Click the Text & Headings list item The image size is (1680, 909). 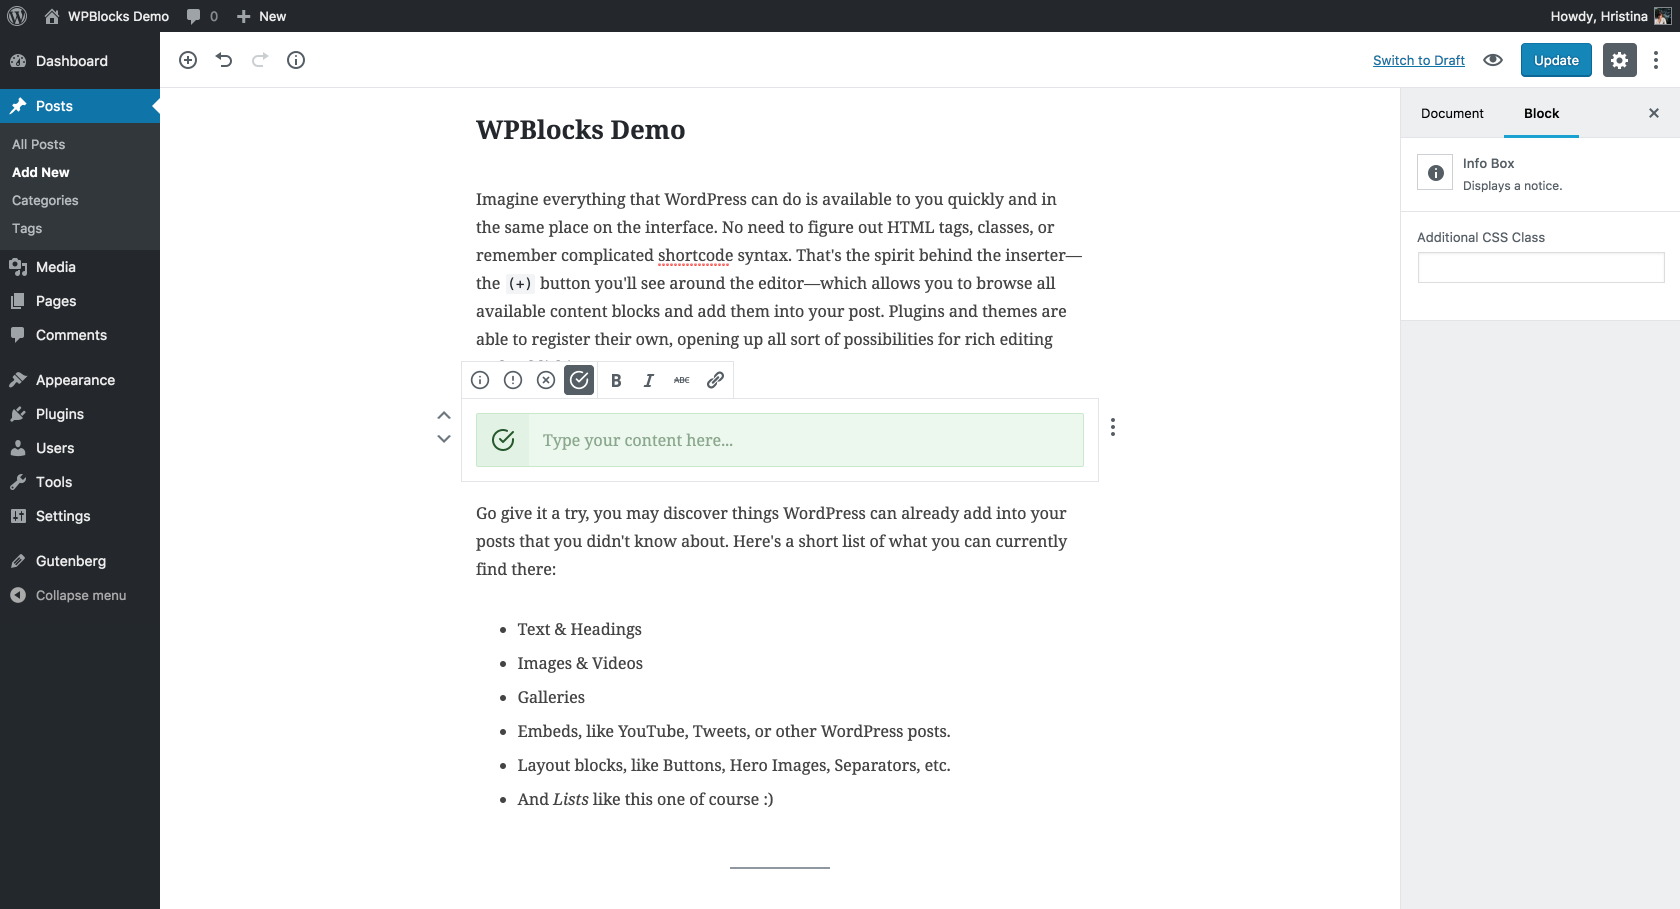579,629
